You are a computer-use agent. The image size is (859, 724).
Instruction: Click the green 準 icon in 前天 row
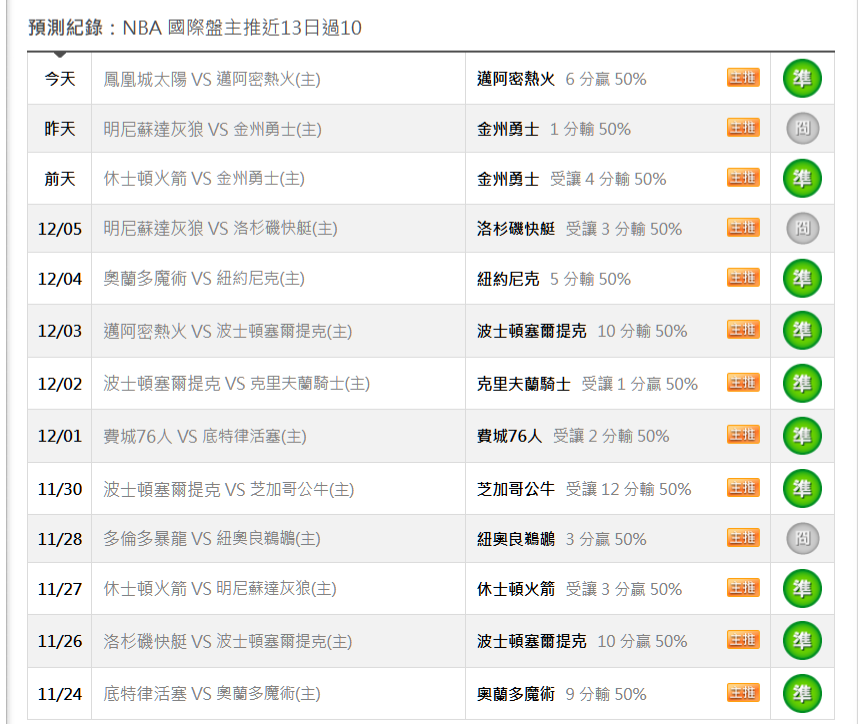(x=802, y=179)
